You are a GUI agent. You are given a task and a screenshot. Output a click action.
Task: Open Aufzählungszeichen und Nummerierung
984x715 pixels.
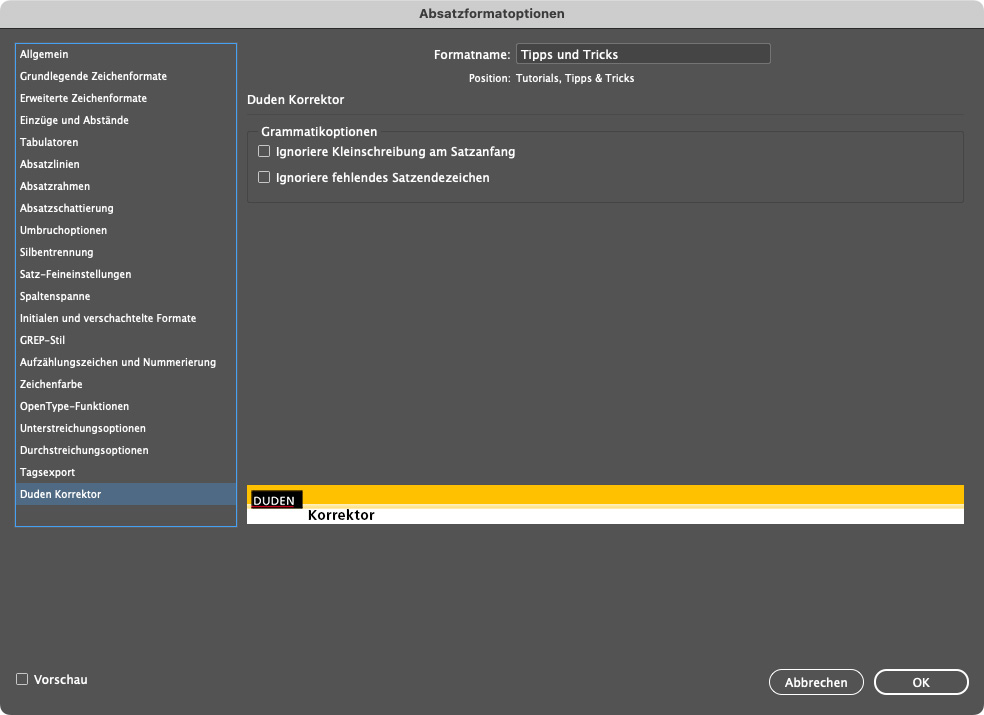tap(126, 362)
